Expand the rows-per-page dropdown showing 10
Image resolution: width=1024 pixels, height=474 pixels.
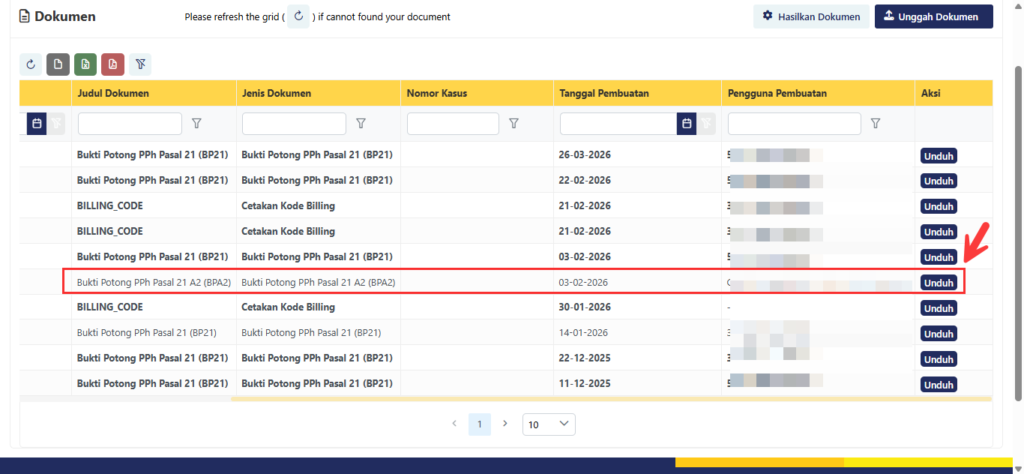click(549, 424)
